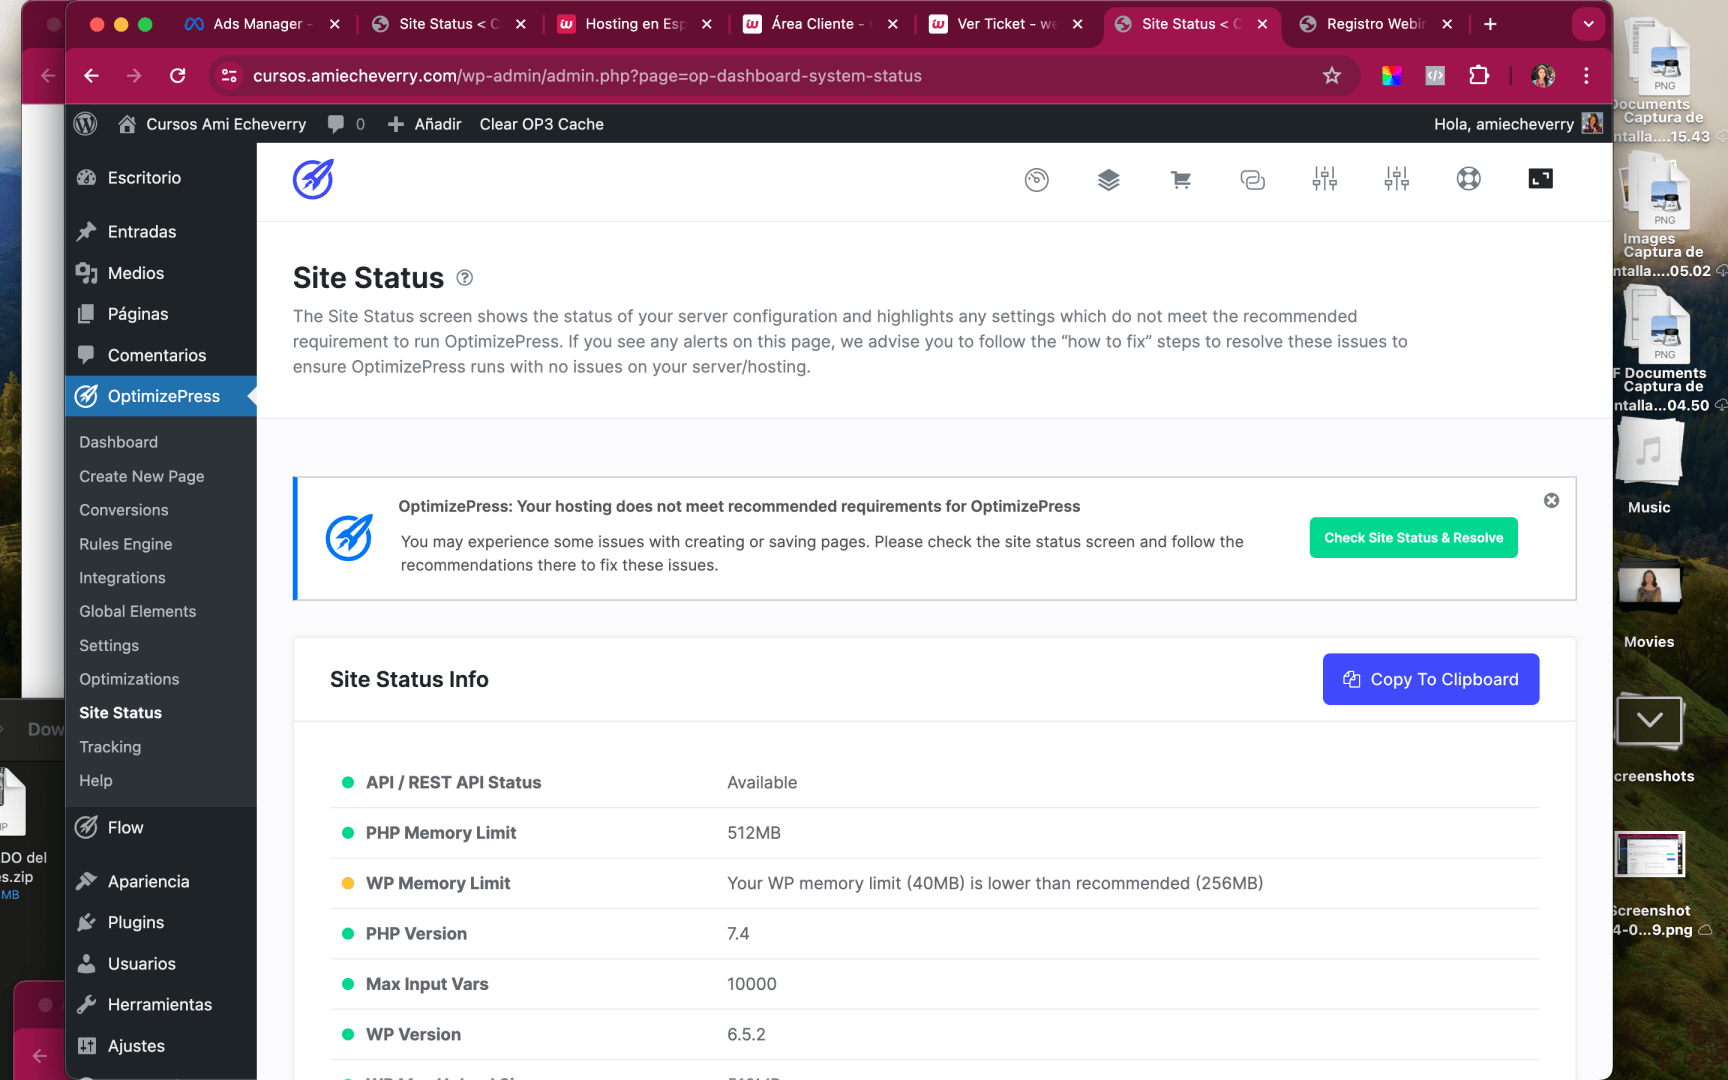Viewport: 1728px width, 1080px height.
Task: Click Copy To Clipboard button
Action: (1430, 679)
